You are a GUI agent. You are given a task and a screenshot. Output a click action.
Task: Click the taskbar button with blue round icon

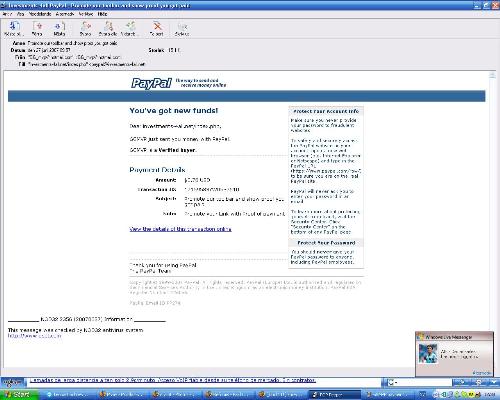pyautogui.click(x=69, y=395)
